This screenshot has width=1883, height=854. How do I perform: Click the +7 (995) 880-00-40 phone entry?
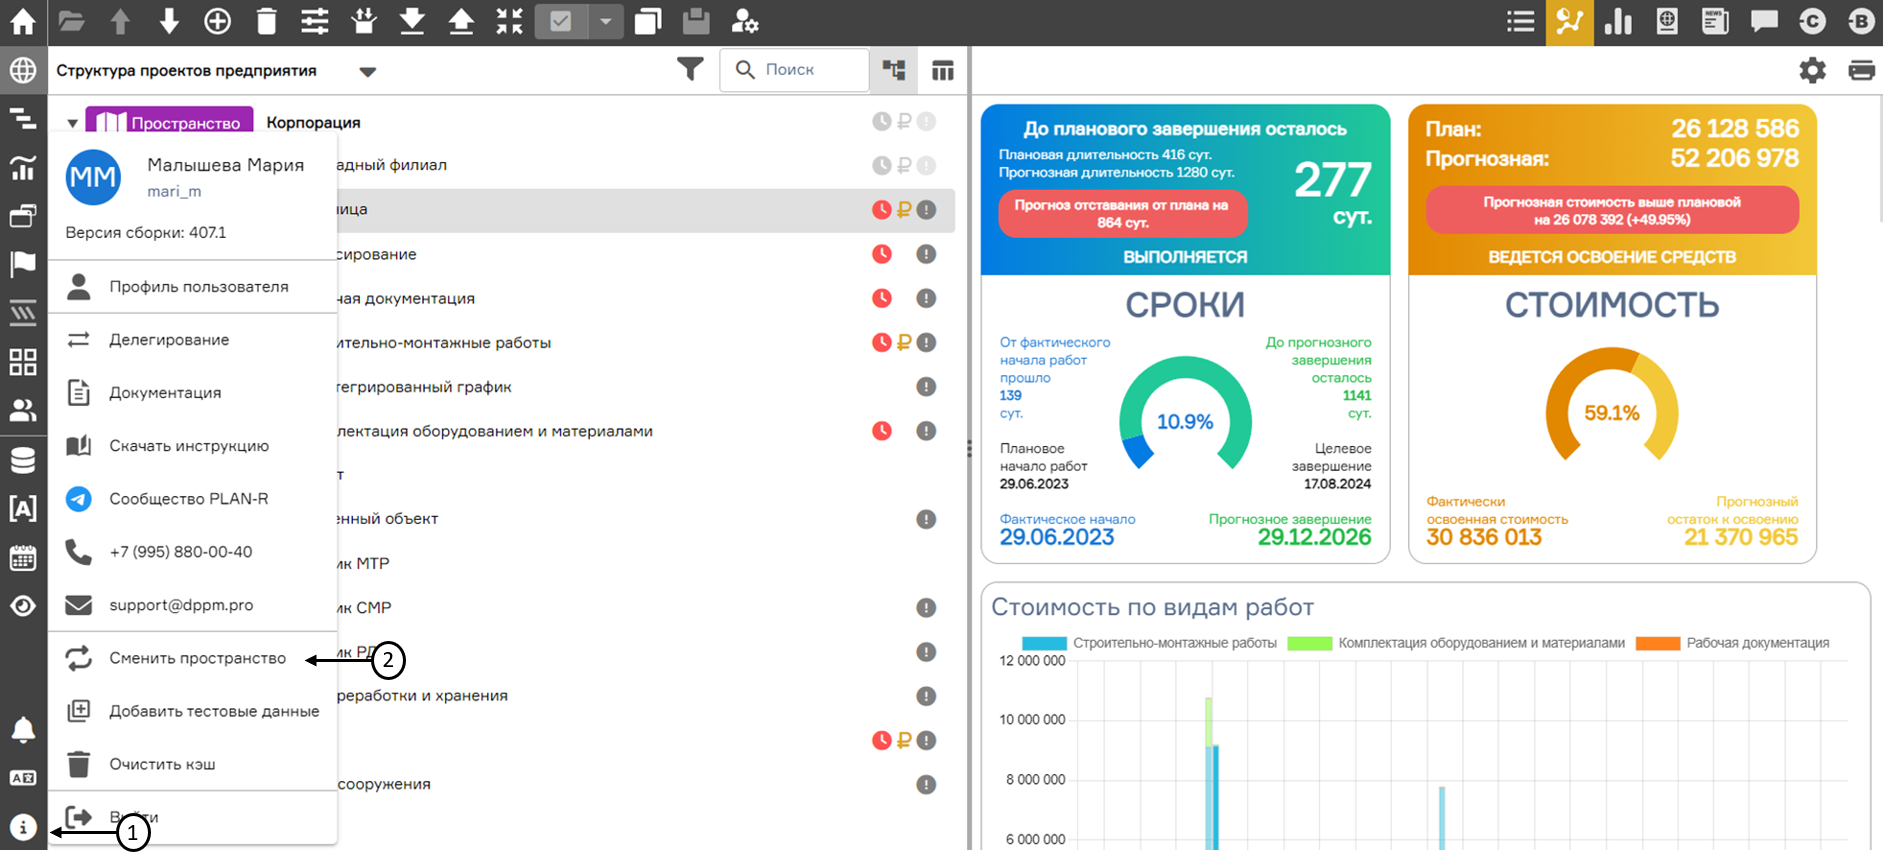click(192, 552)
